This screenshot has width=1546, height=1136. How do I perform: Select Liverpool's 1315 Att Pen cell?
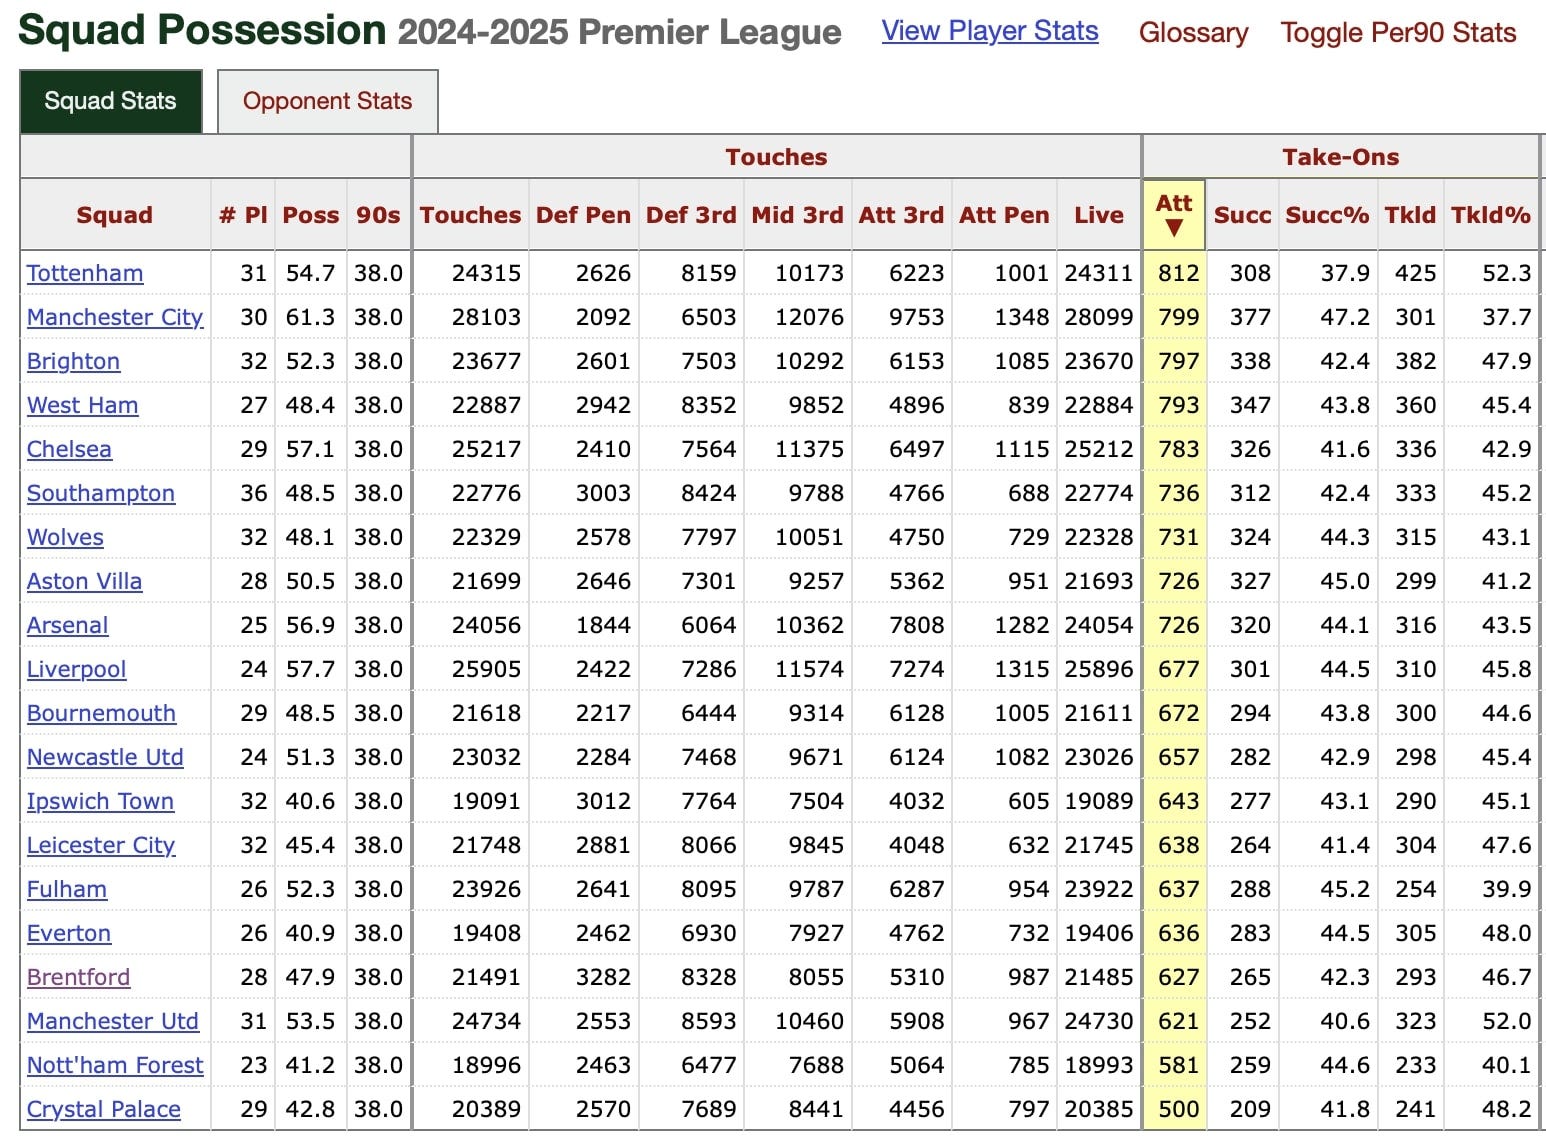click(1004, 669)
